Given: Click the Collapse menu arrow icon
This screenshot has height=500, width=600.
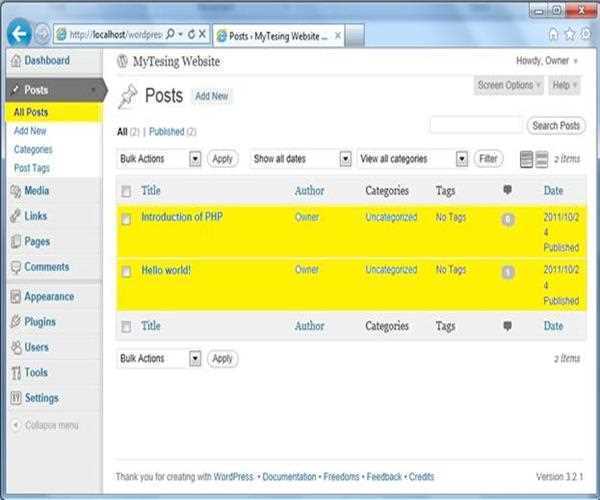Looking at the screenshot, I should click(15, 425).
